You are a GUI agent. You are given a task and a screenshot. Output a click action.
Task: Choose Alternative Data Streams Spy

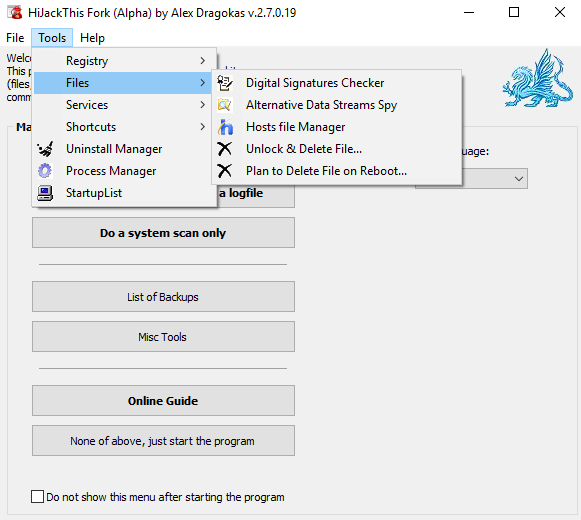pos(337,105)
